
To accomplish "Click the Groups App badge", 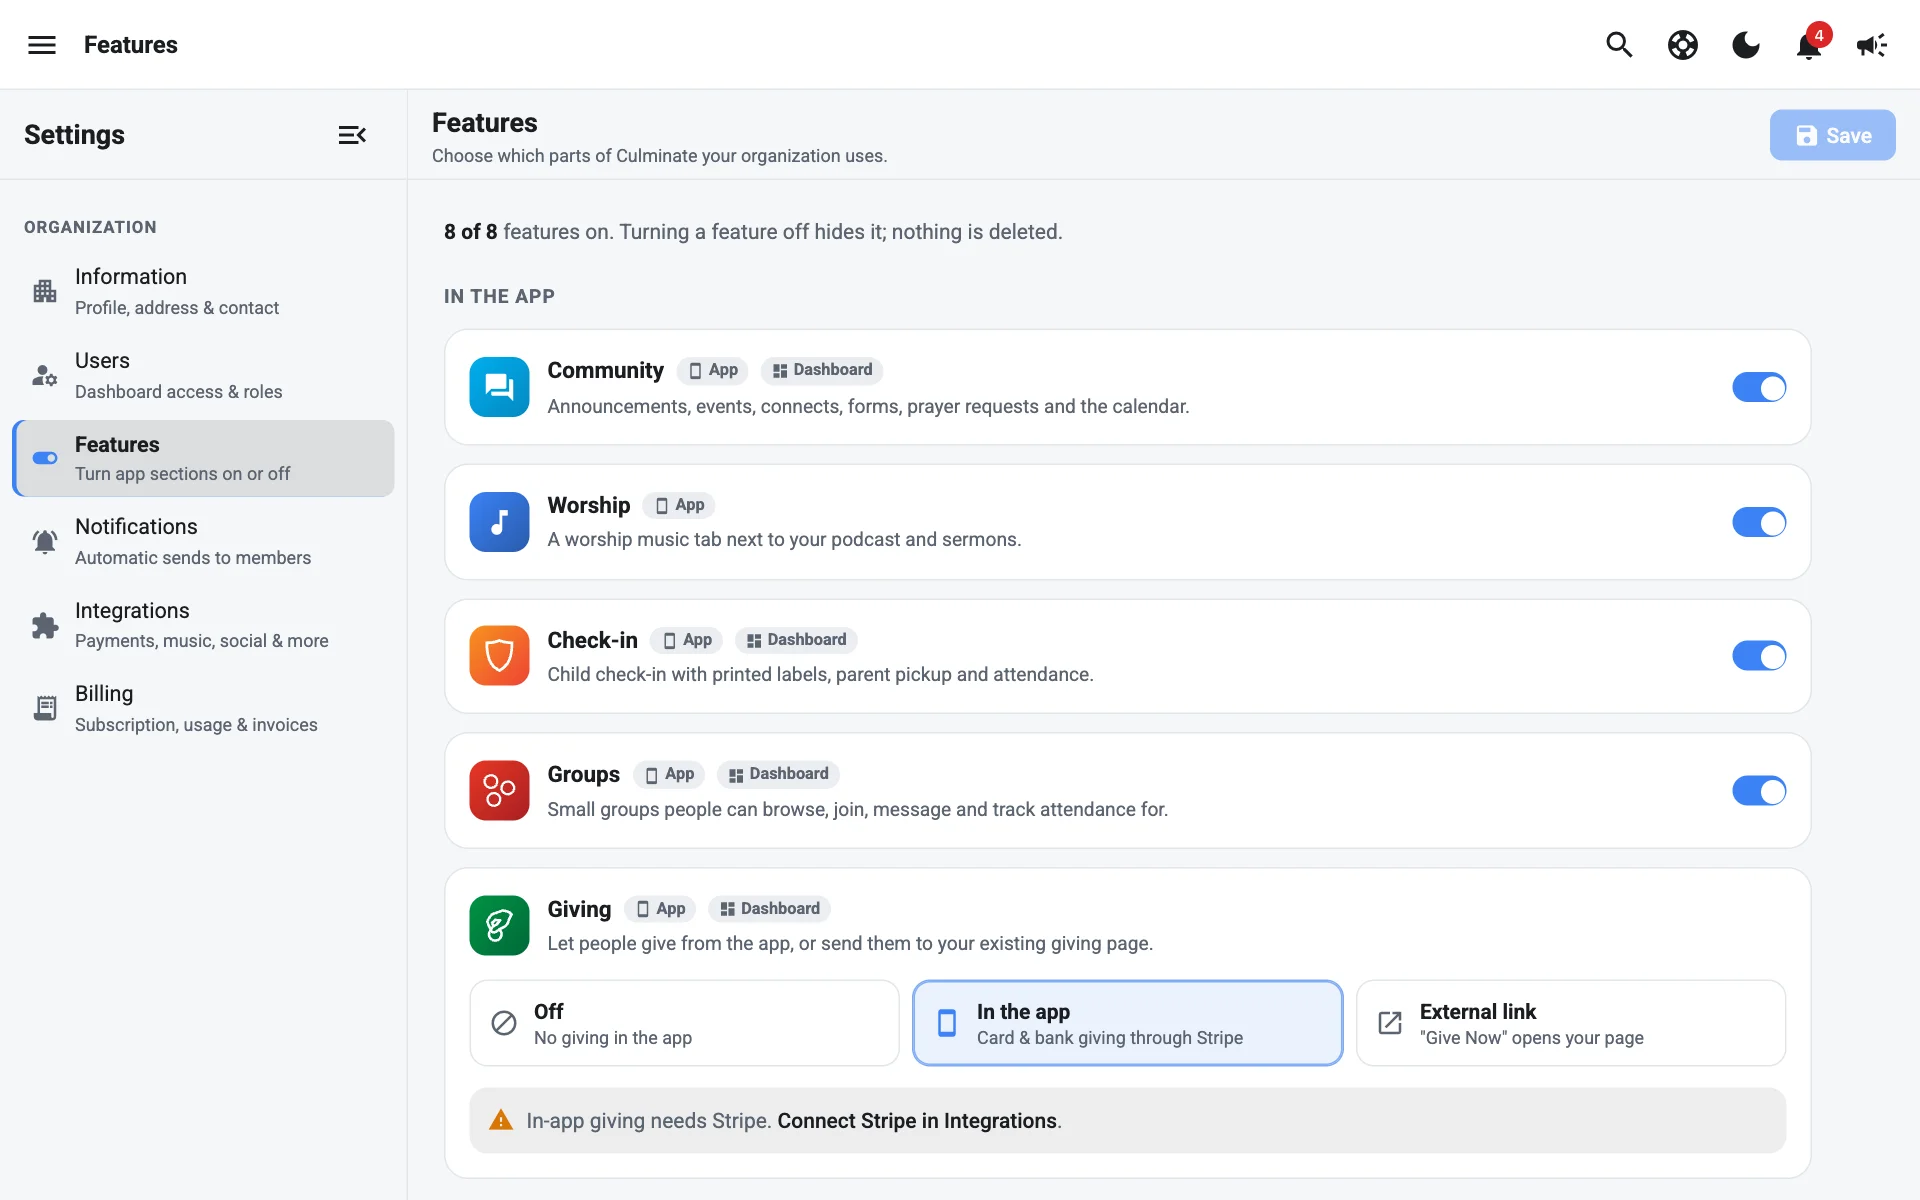I will pyautogui.click(x=669, y=774).
